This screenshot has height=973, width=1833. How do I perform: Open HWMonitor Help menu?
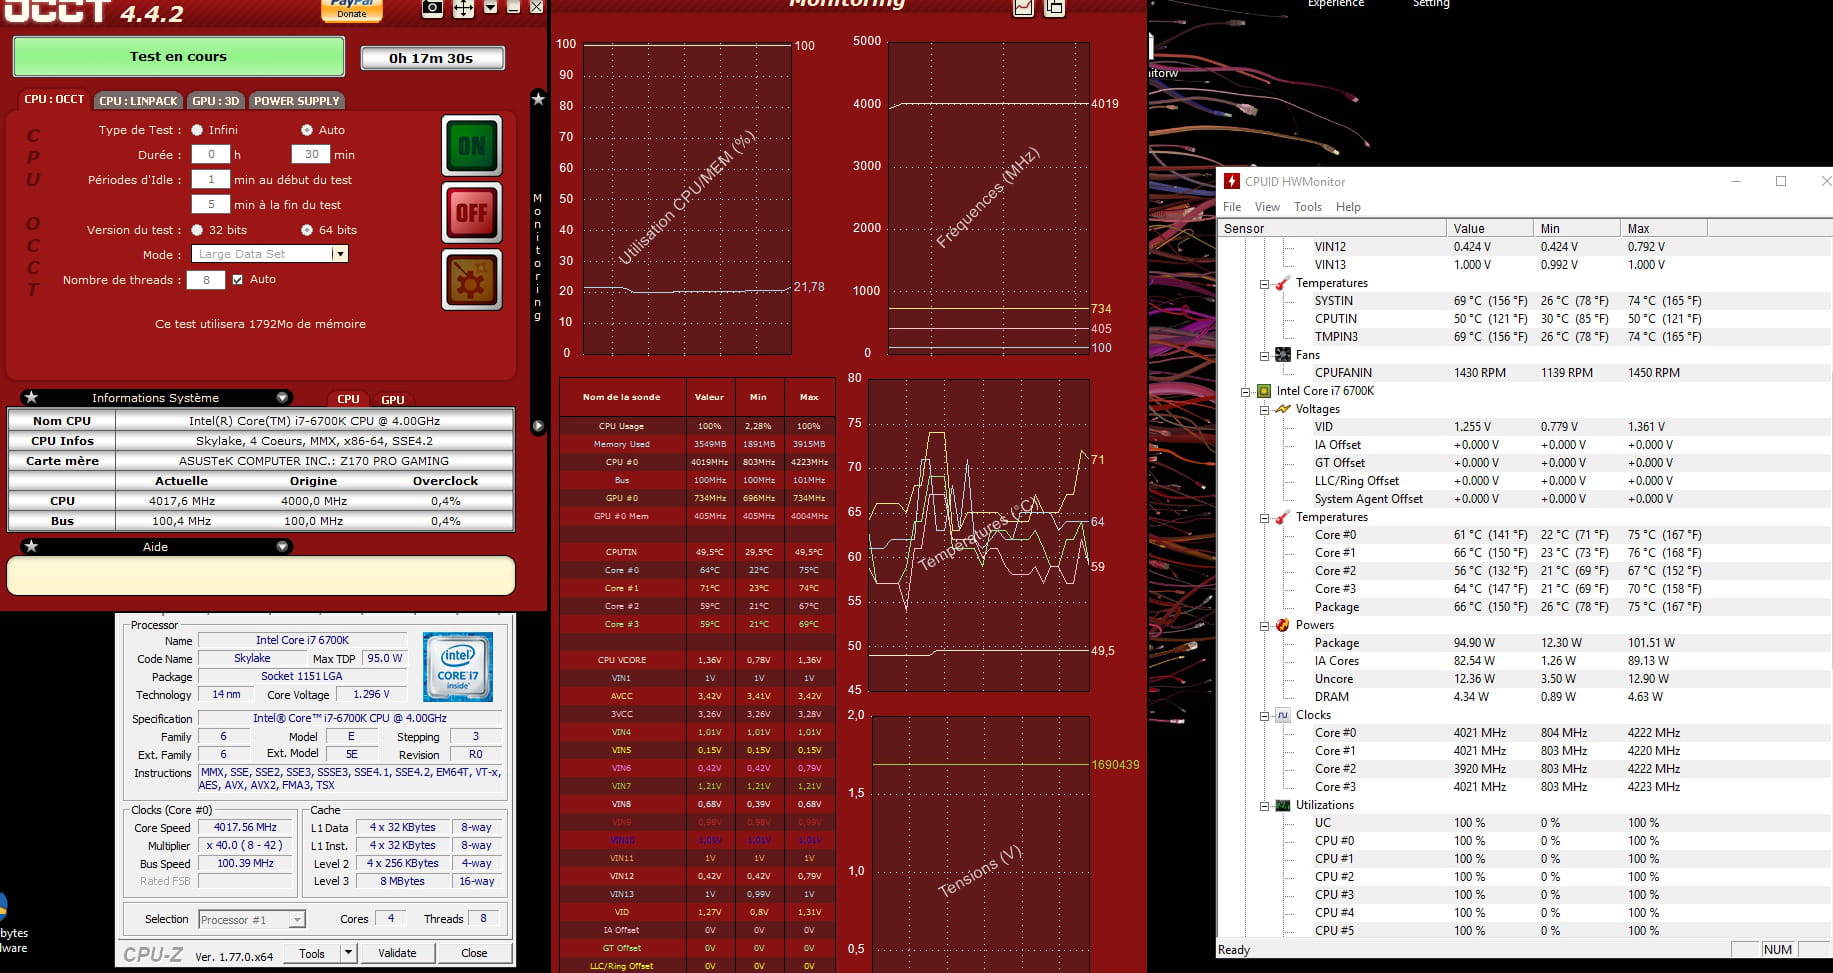pyautogui.click(x=1348, y=207)
